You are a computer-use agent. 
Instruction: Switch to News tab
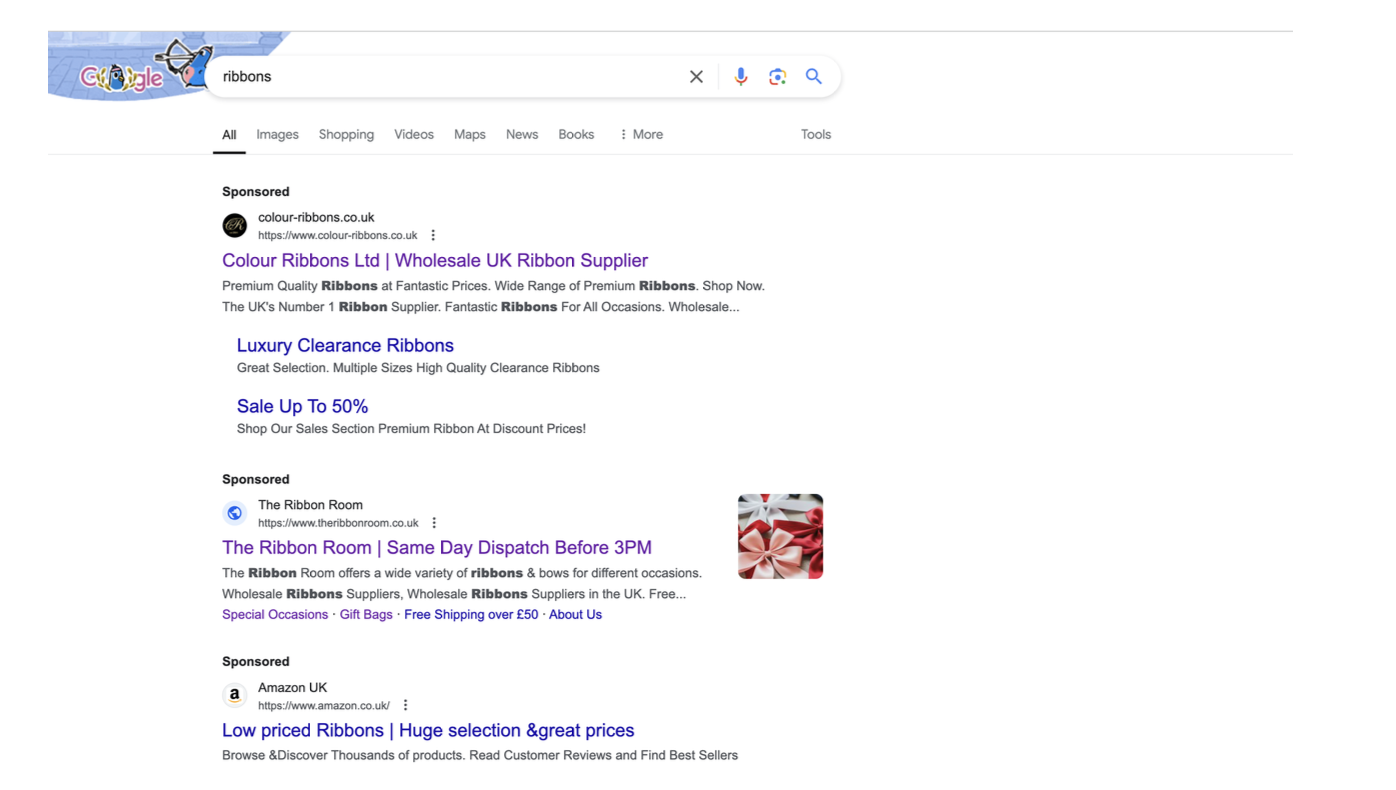point(522,135)
